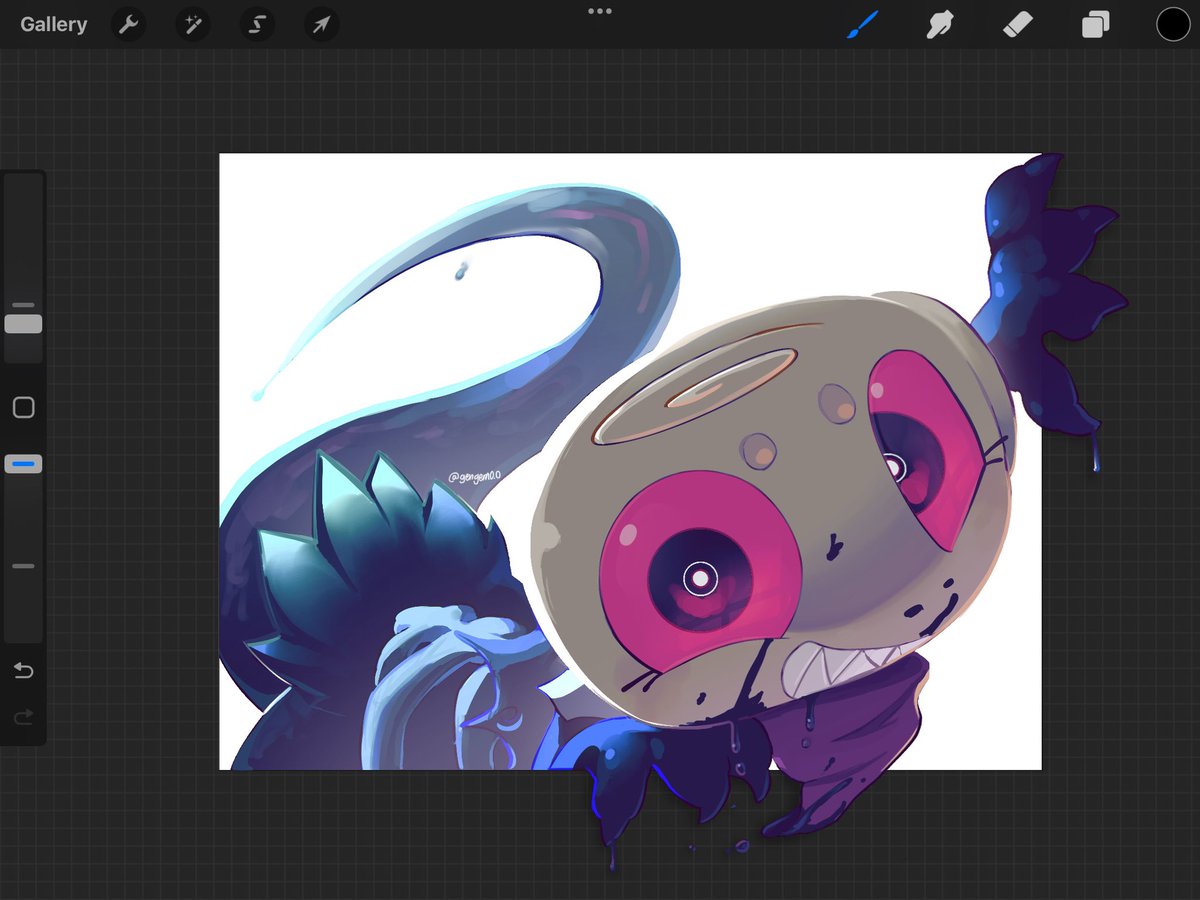Select the Eraser tool

click(x=1018, y=24)
